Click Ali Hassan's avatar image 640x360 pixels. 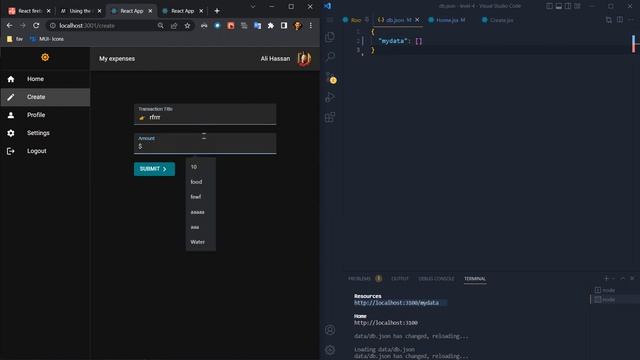[x=304, y=59]
